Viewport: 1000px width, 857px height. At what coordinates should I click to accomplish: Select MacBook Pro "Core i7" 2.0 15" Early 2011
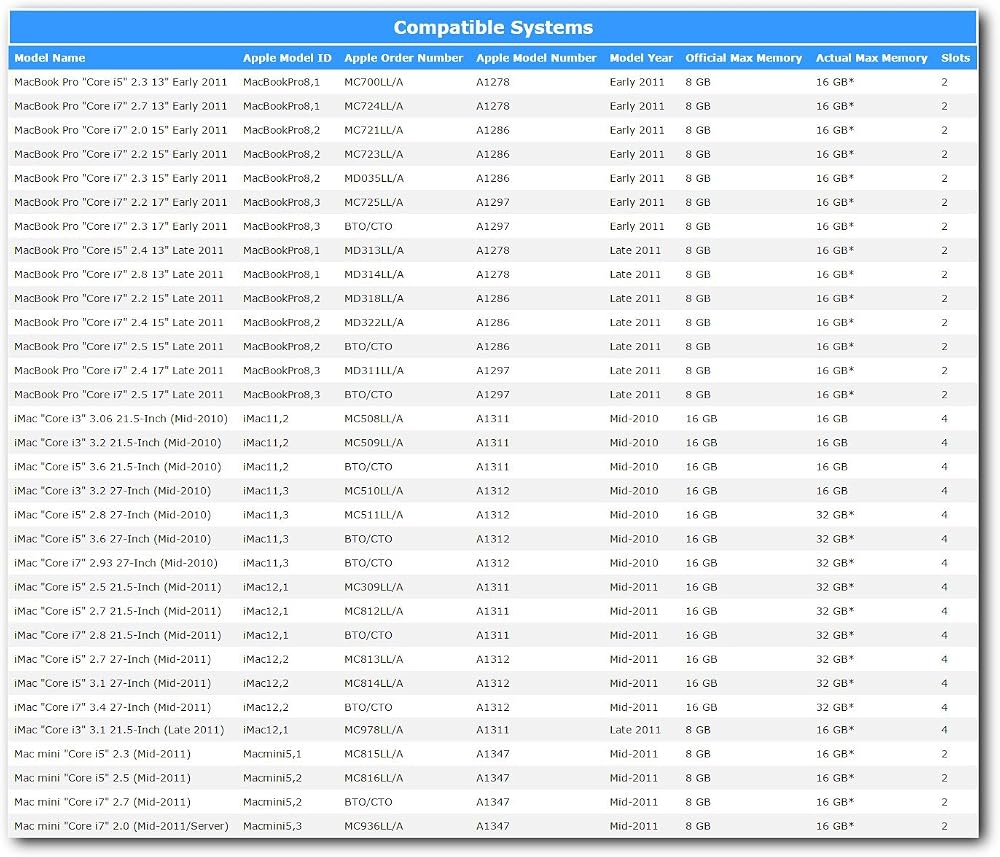(121, 130)
